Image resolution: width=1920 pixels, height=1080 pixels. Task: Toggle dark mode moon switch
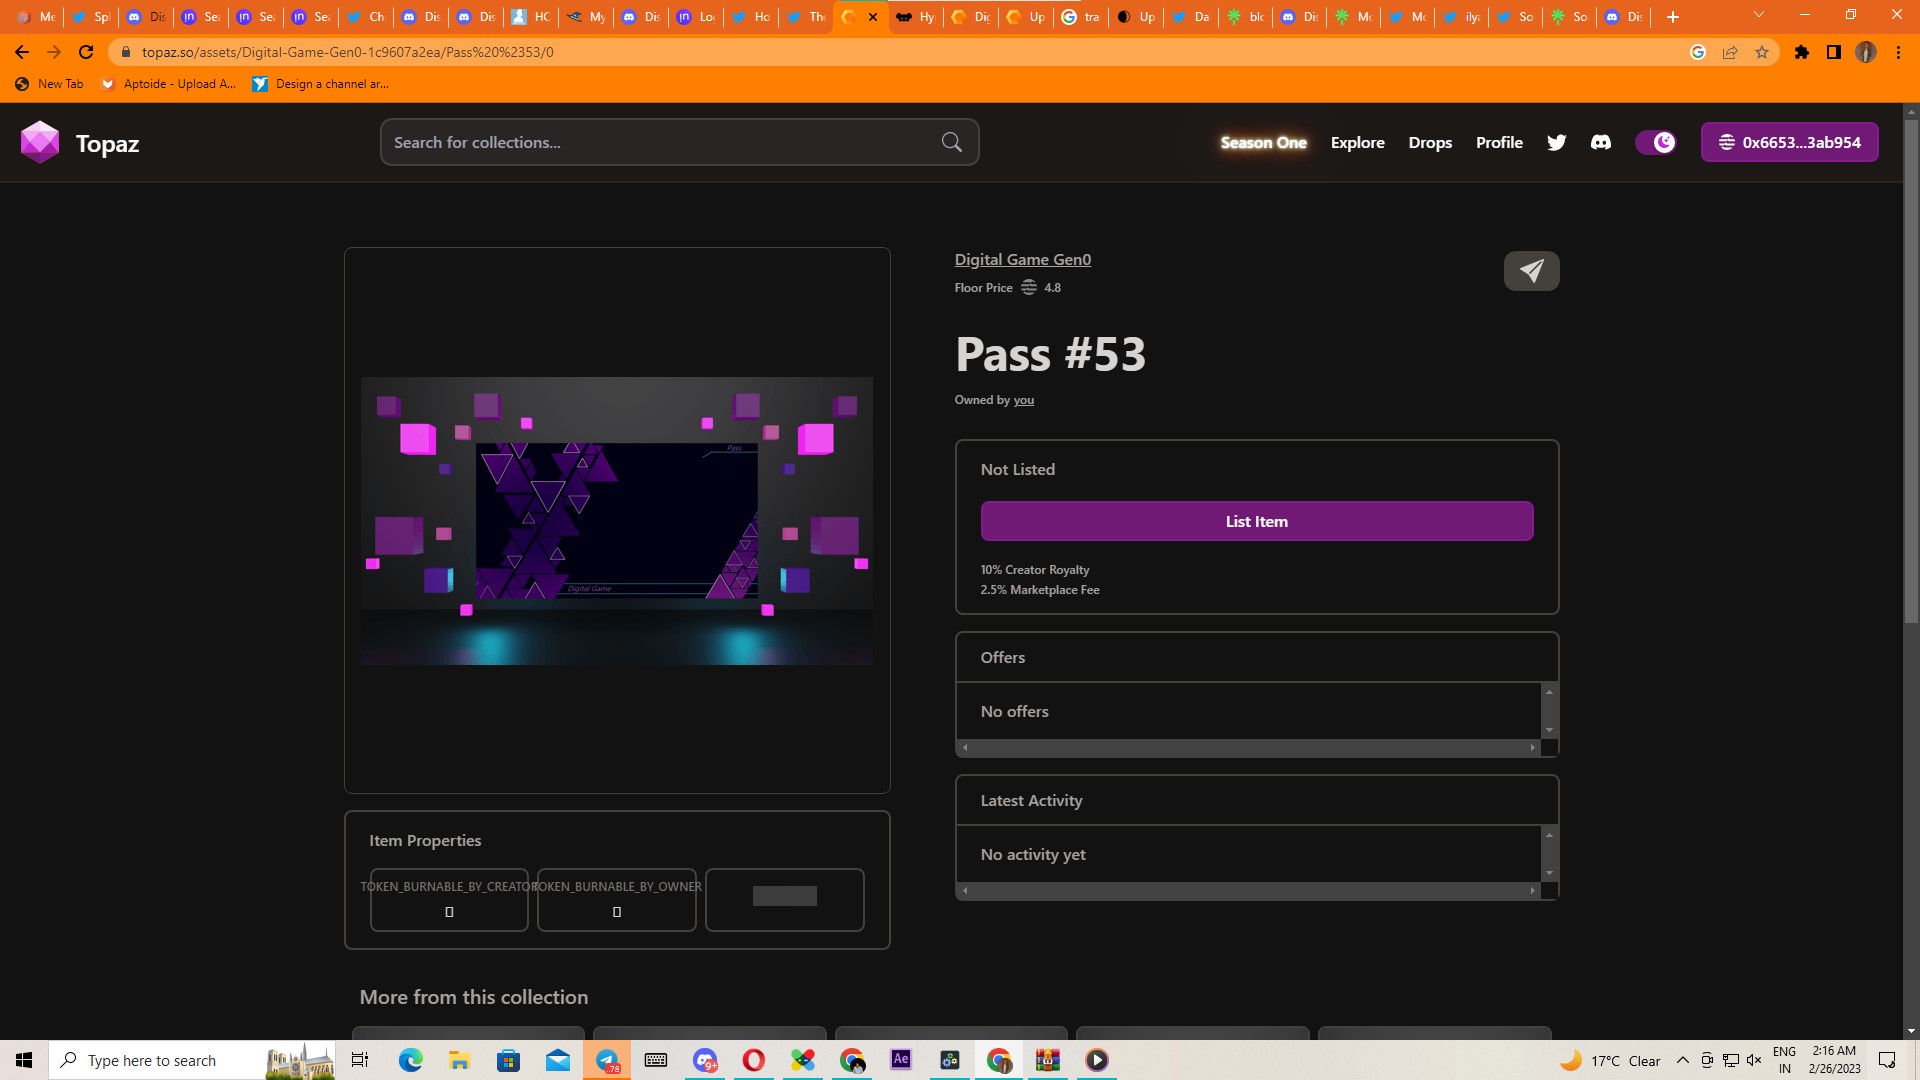(1656, 142)
